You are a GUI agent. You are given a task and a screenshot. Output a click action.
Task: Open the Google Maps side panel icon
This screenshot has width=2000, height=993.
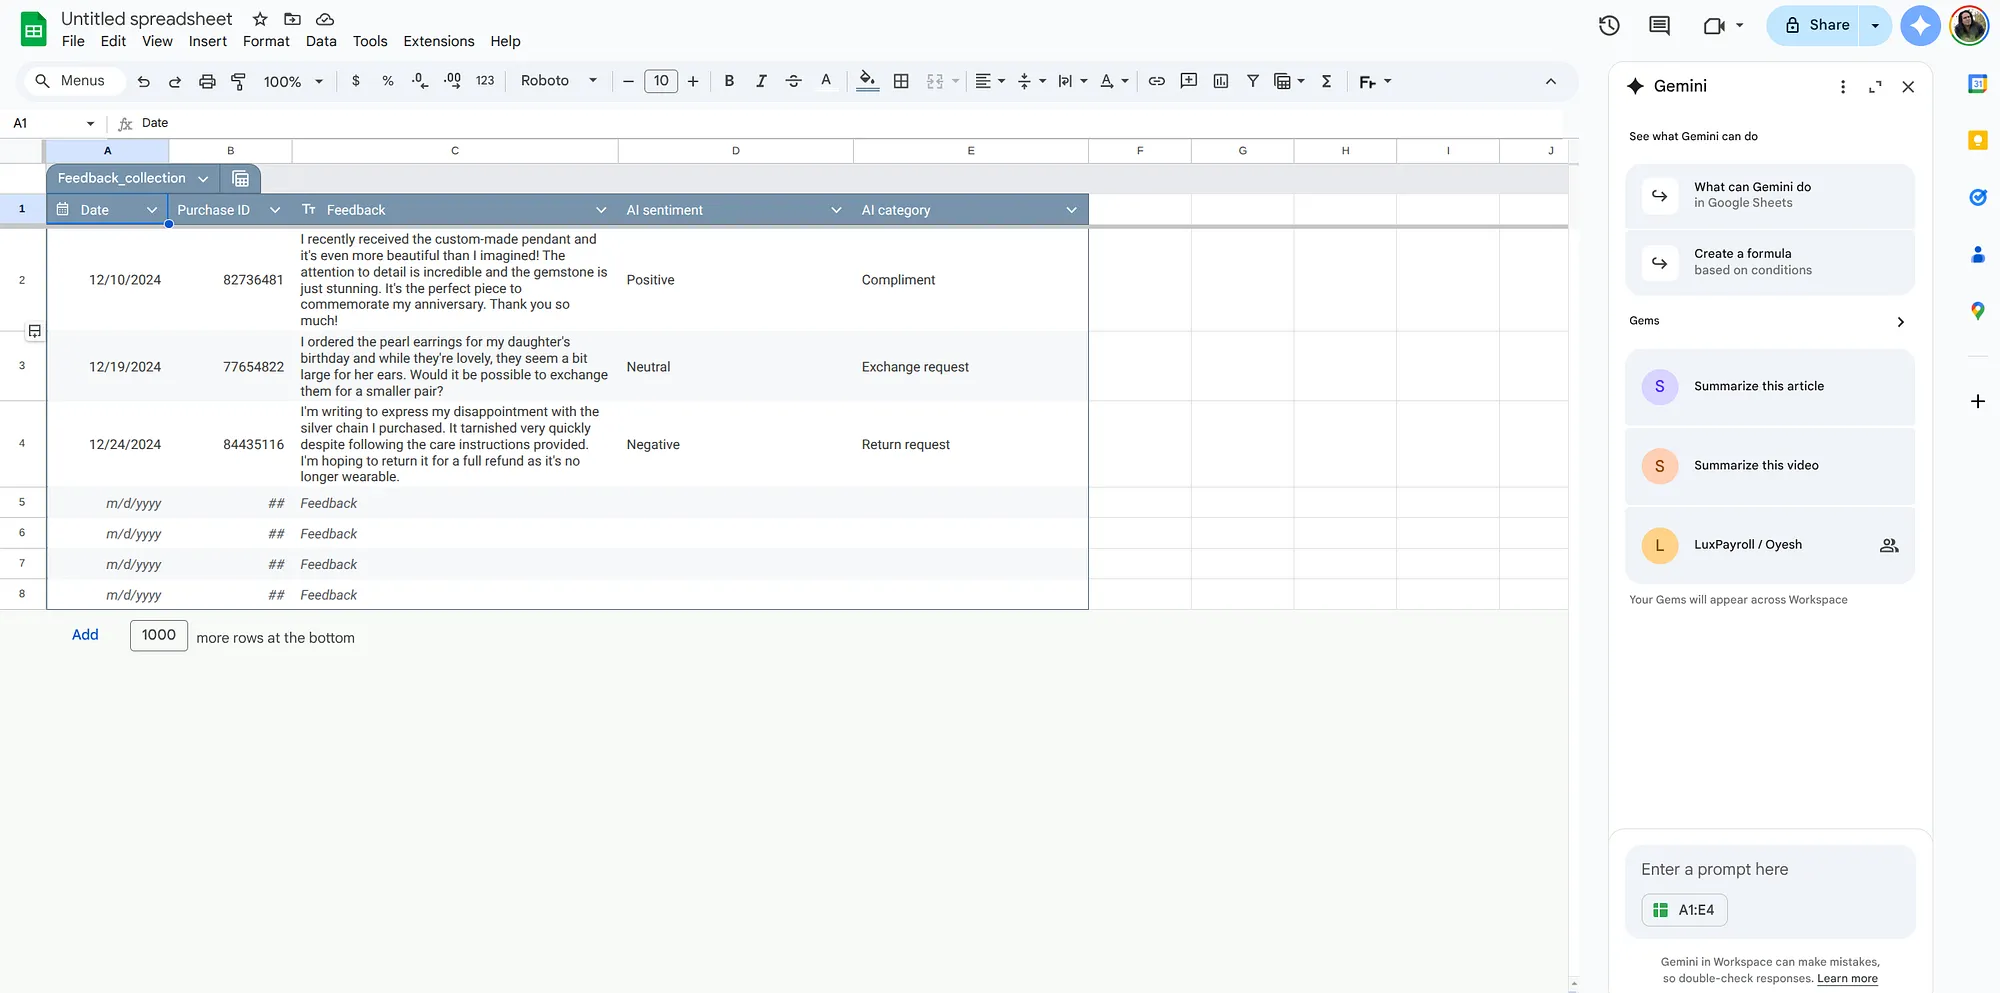pos(1977,311)
